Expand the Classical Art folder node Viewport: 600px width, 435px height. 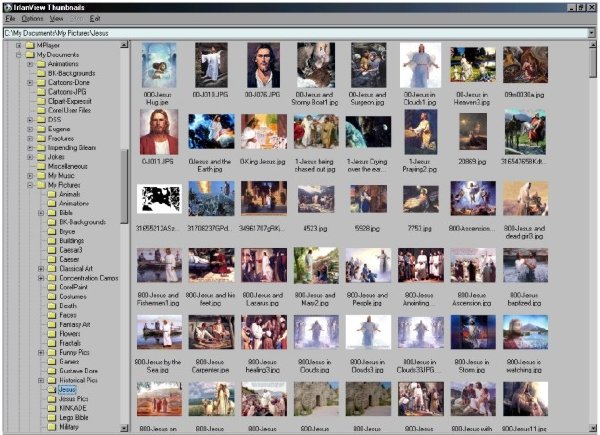(41, 269)
